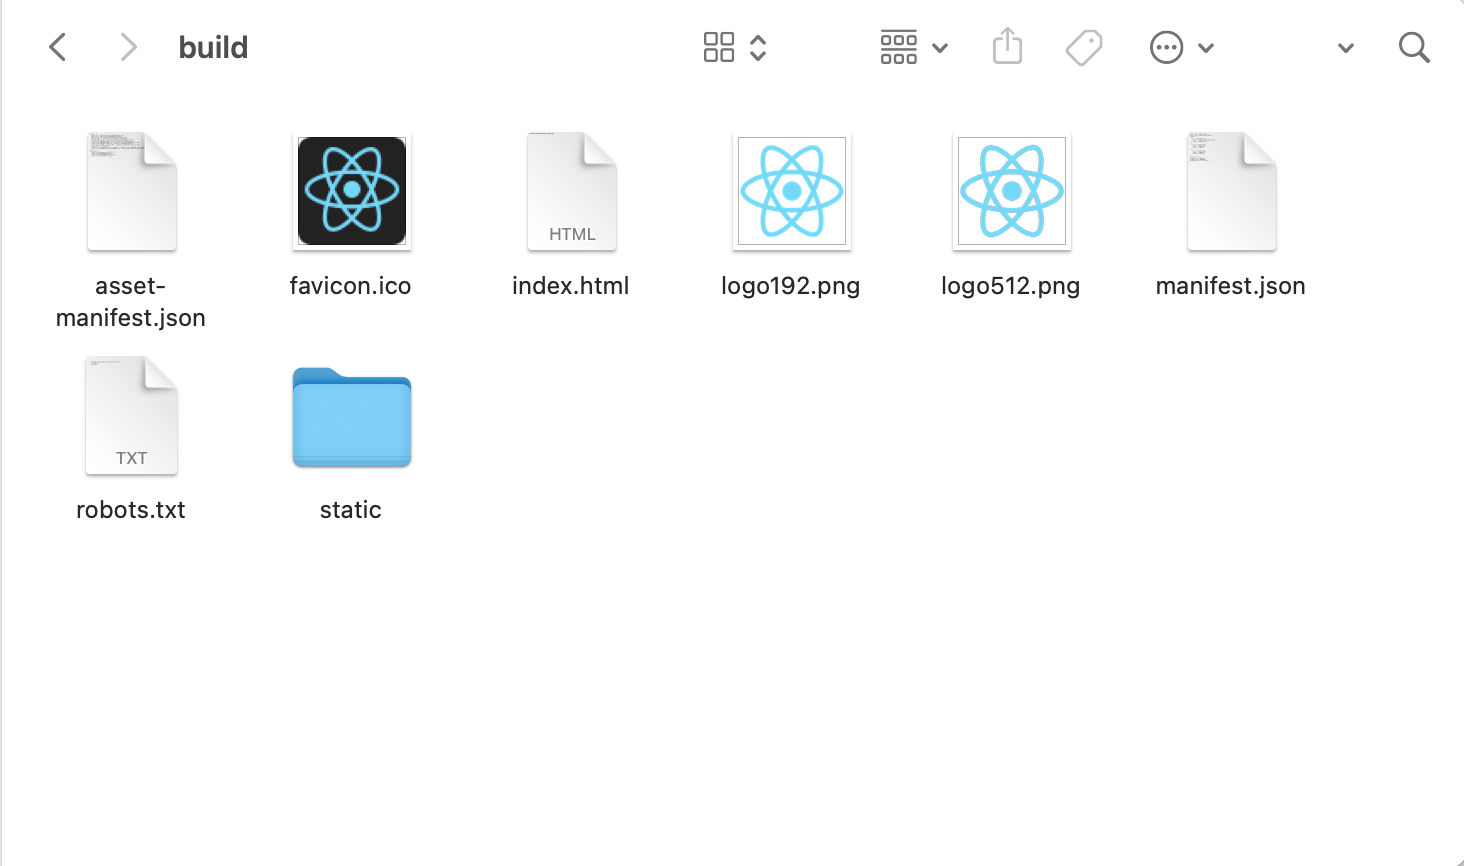This screenshot has height=866, width=1464.
Task: Select the favicon.ico React thumbnail
Action: click(x=352, y=191)
